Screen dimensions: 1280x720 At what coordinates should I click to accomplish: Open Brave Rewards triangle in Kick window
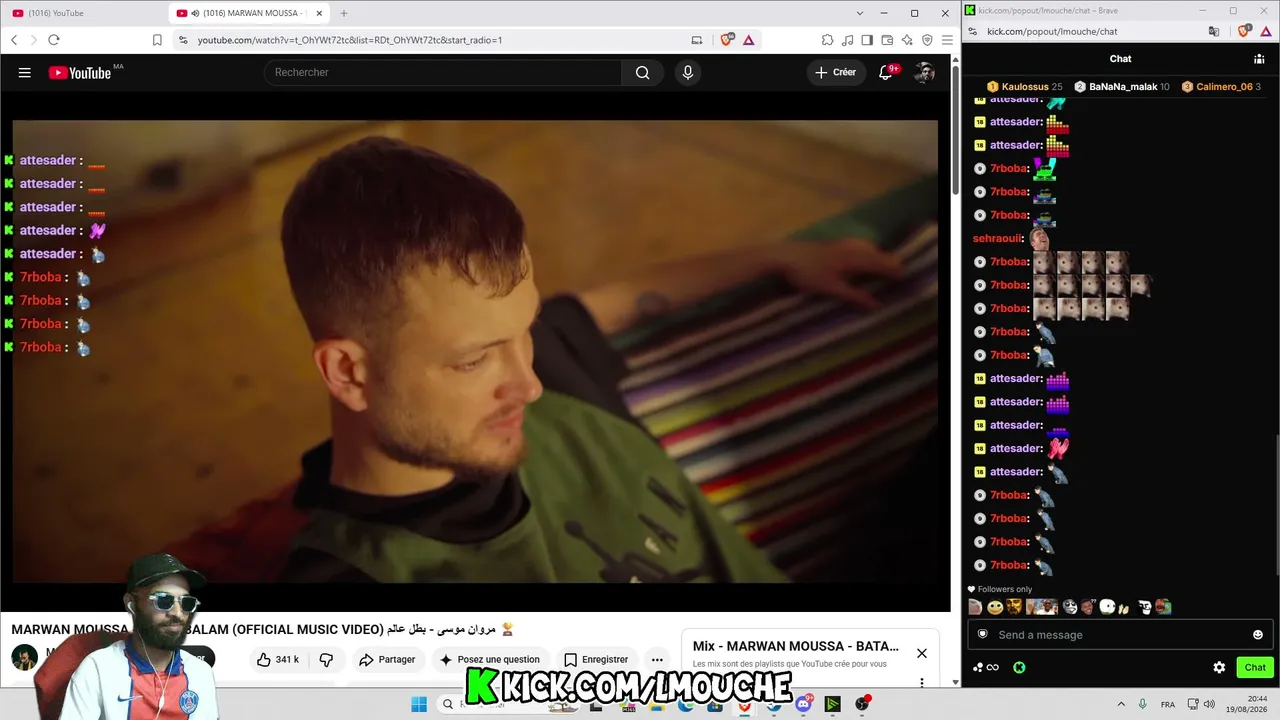coord(1265,31)
